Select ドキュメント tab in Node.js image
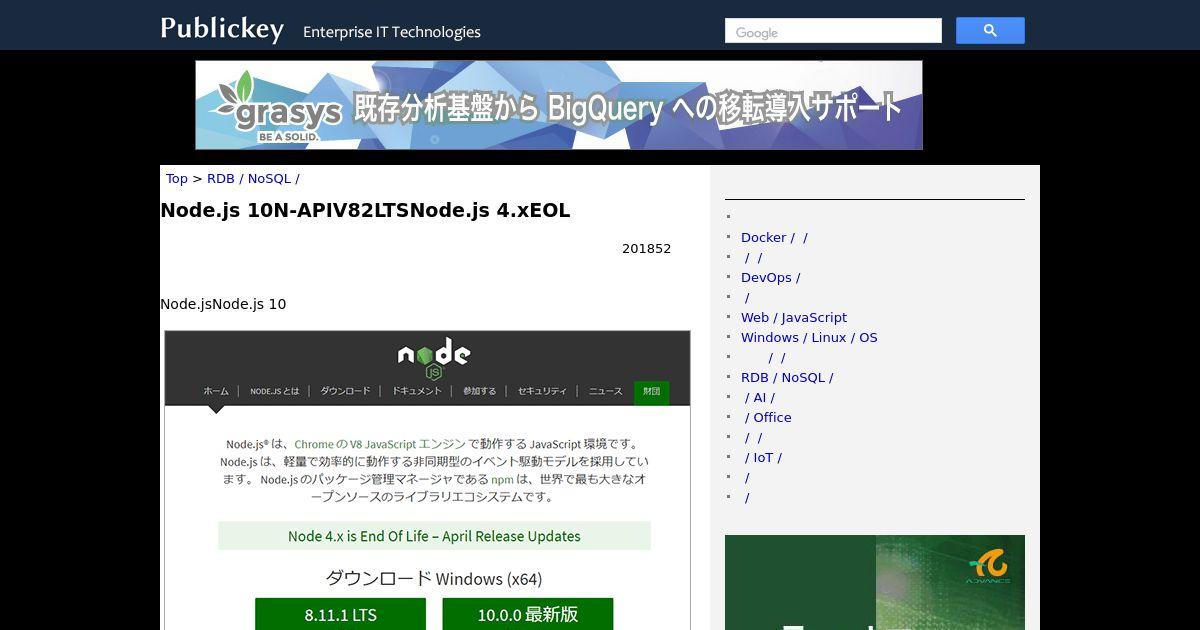Viewport: 1200px width, 630px height. [x=417, y=391]
